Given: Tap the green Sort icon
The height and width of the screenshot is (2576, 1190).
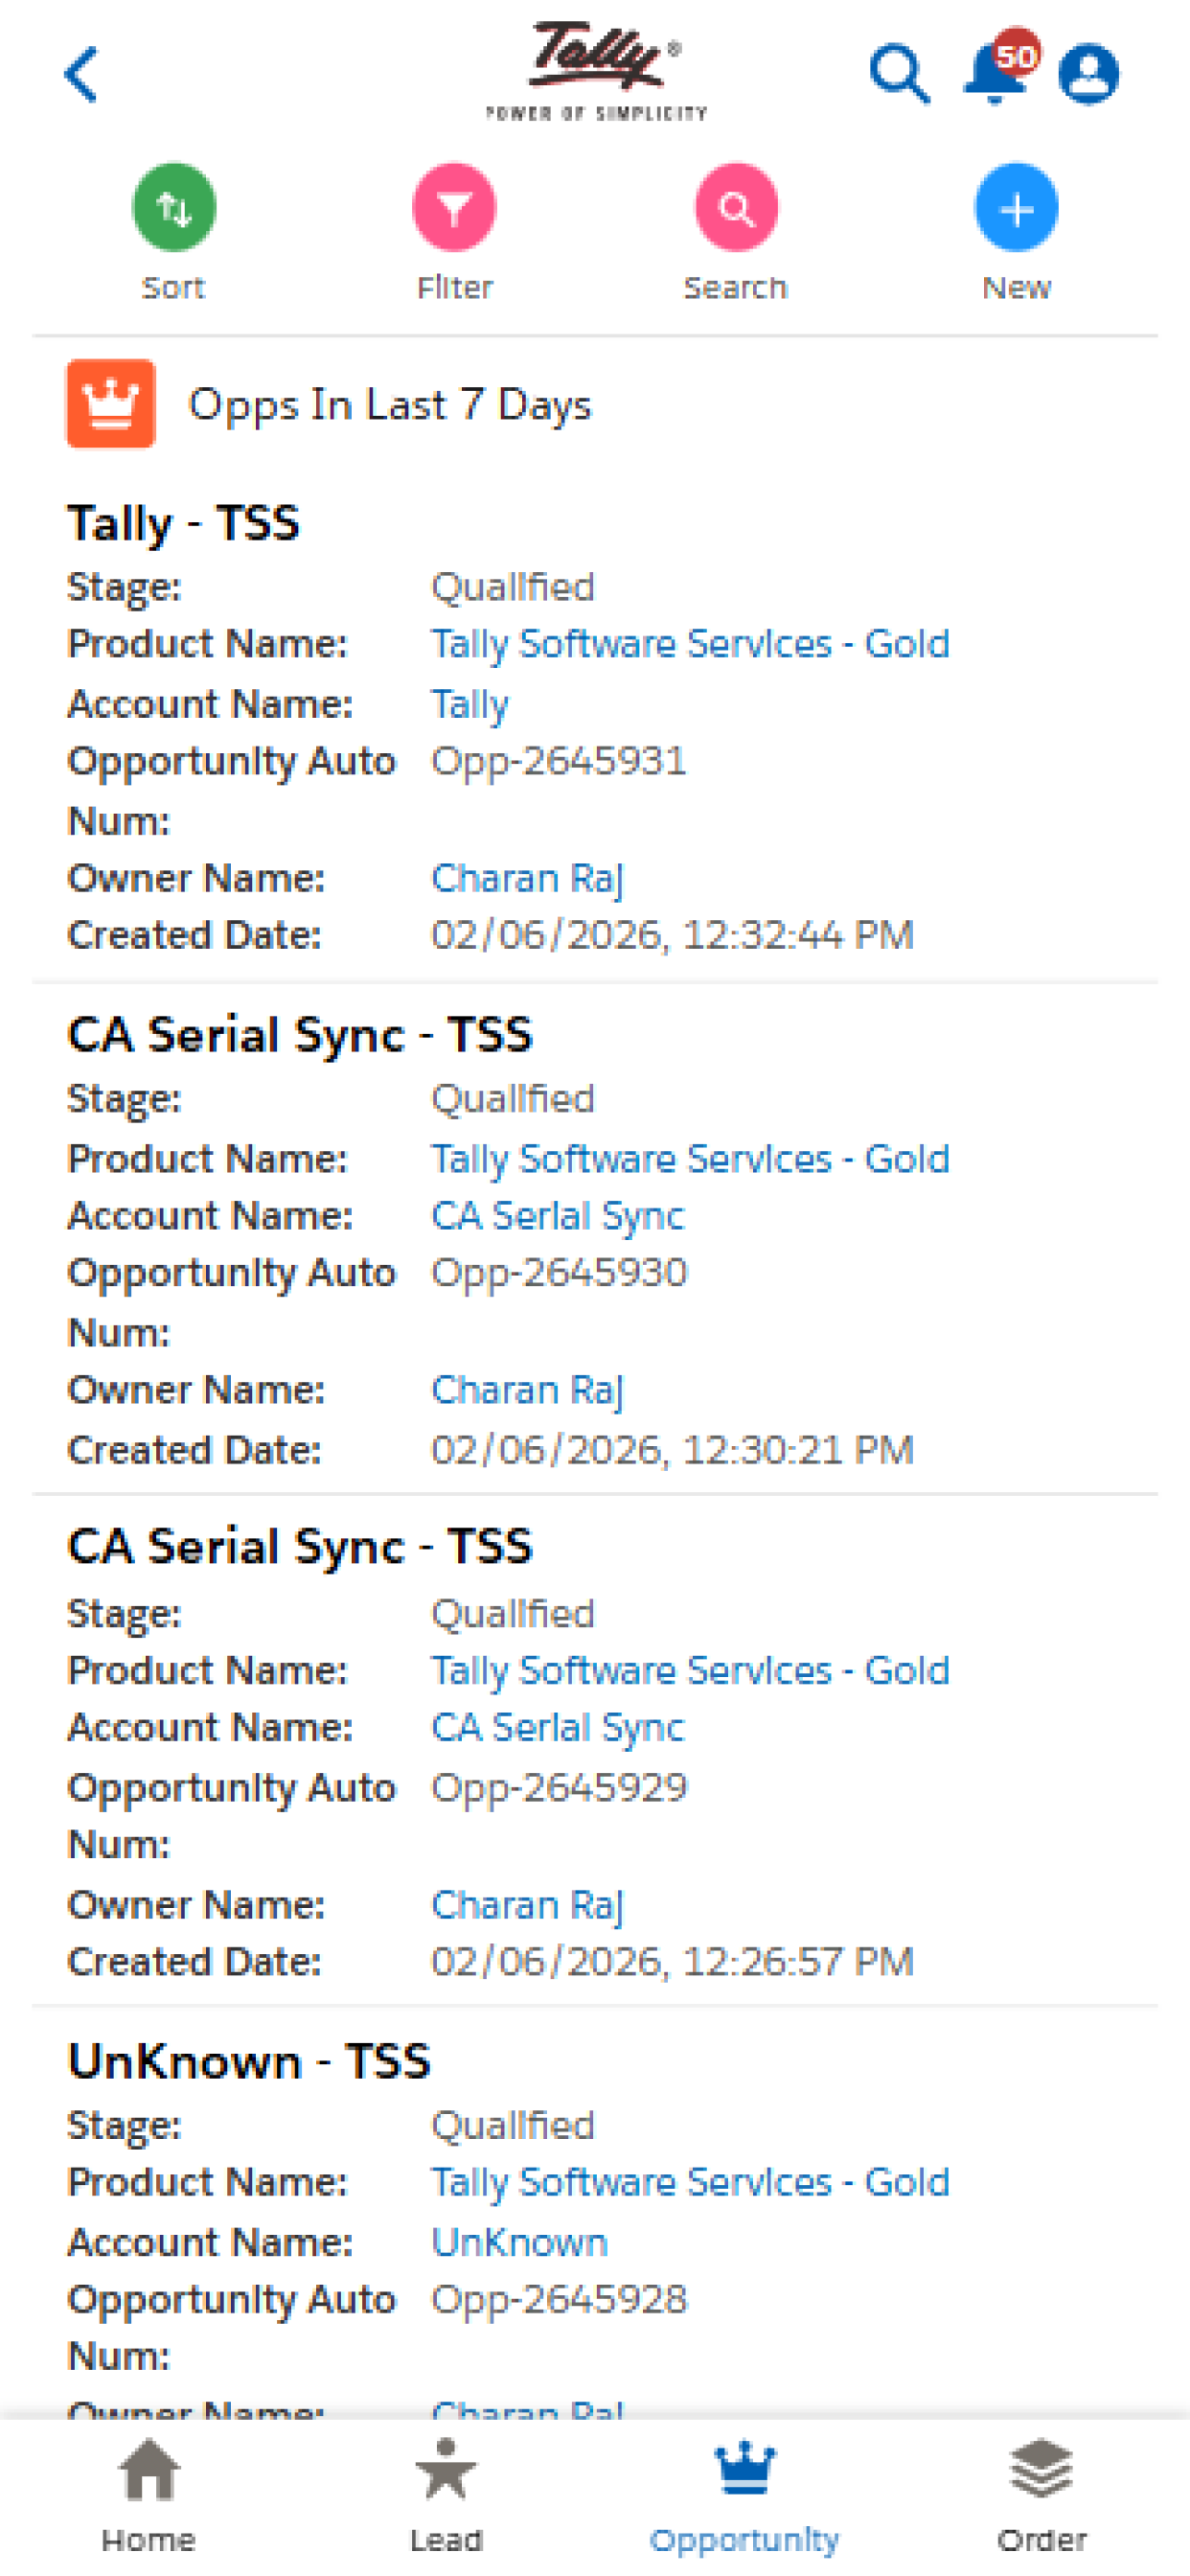Looking at the screenshot, I should coord(174,208).
